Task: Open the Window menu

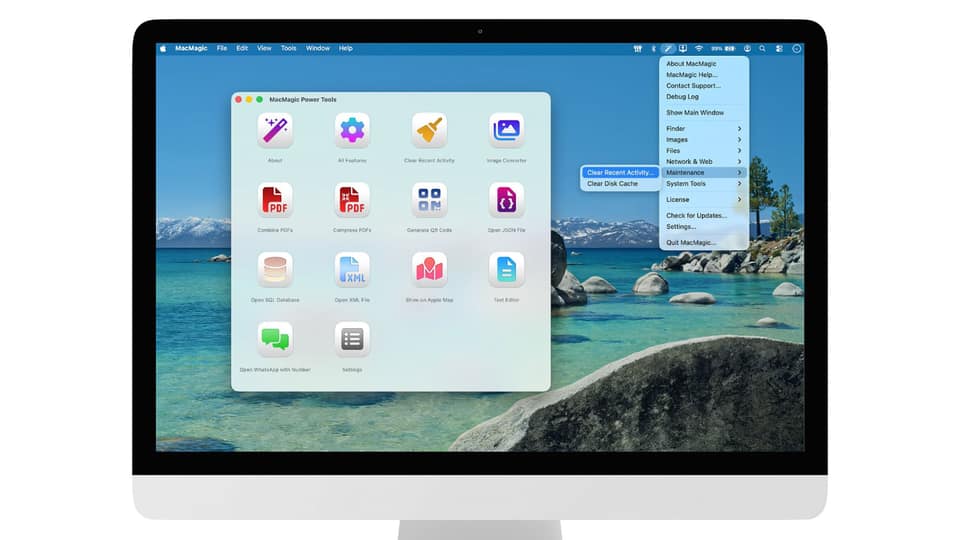Action: [x=318, y=48]
